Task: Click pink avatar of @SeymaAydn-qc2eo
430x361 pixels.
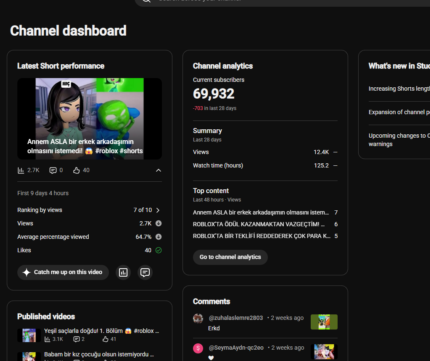Action: click(198, 348)
